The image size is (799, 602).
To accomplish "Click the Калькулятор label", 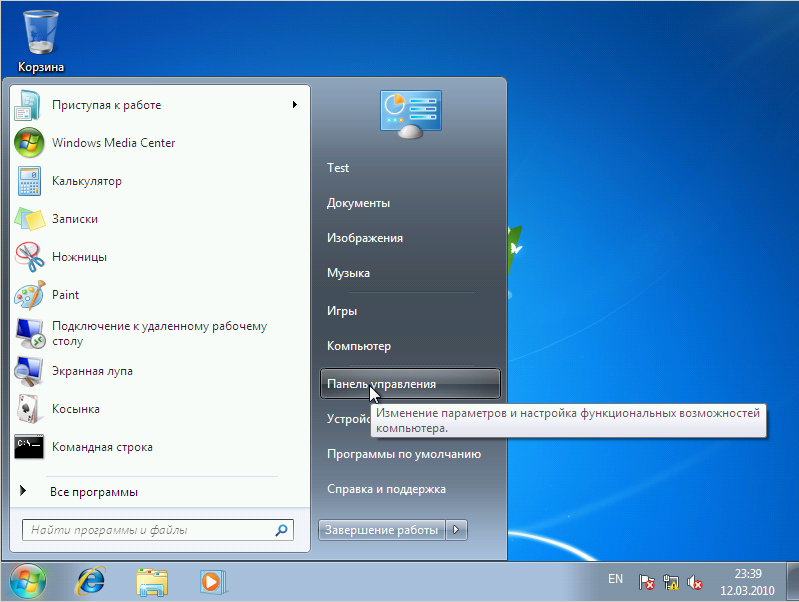I will (x=87, y=181).
